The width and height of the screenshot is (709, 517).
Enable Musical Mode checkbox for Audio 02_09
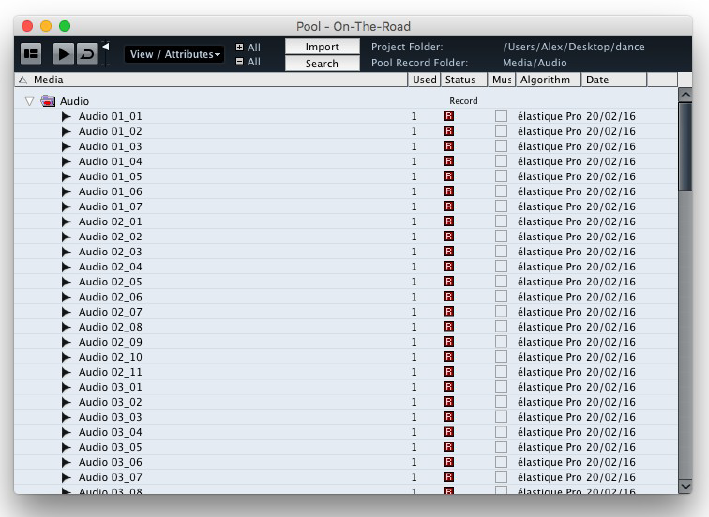(501, 342)
